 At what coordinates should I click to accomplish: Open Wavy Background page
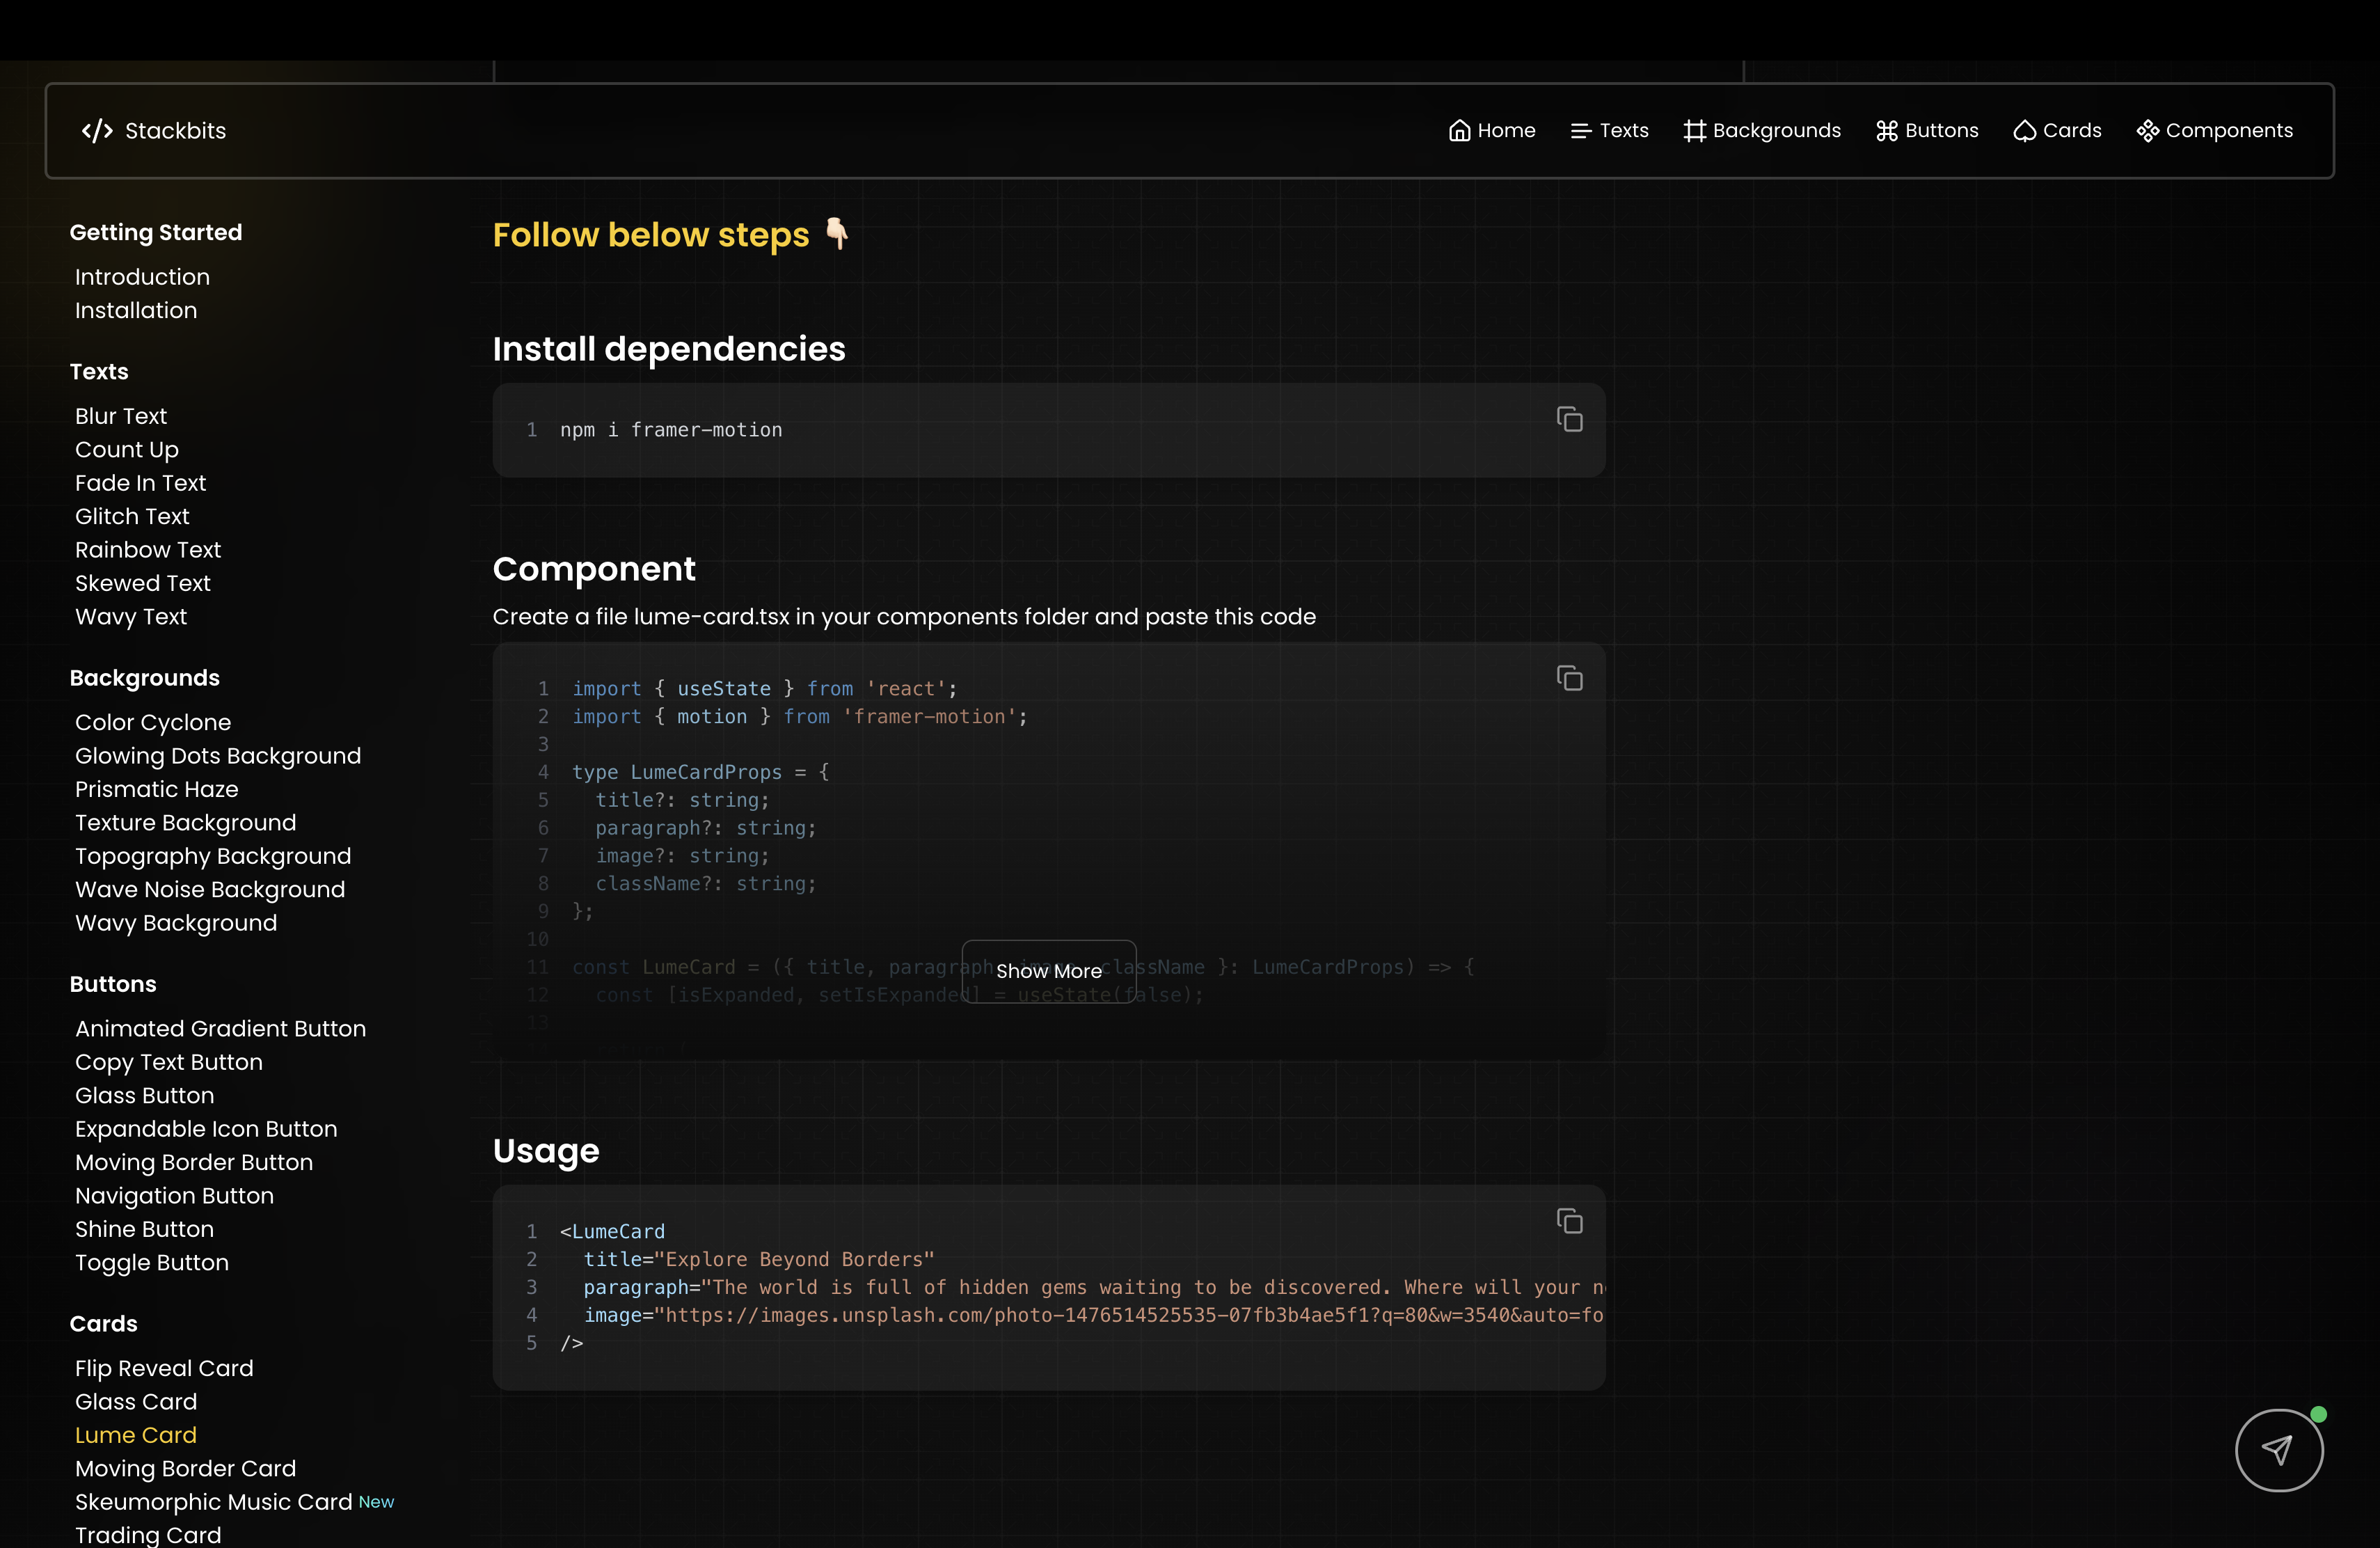176,923
